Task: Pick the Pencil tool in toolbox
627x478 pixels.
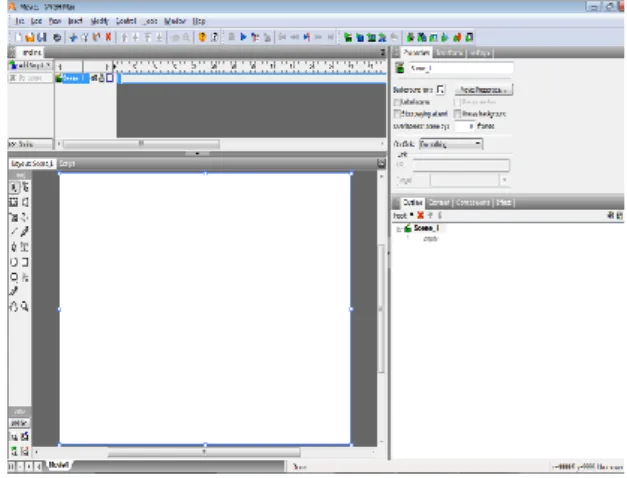Action: point(25,232)
